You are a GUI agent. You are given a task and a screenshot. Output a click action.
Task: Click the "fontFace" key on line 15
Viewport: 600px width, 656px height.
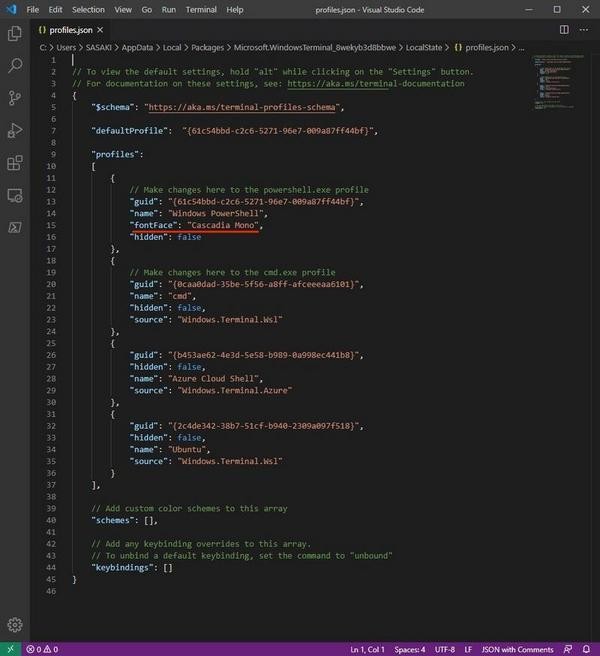(153, 226)
